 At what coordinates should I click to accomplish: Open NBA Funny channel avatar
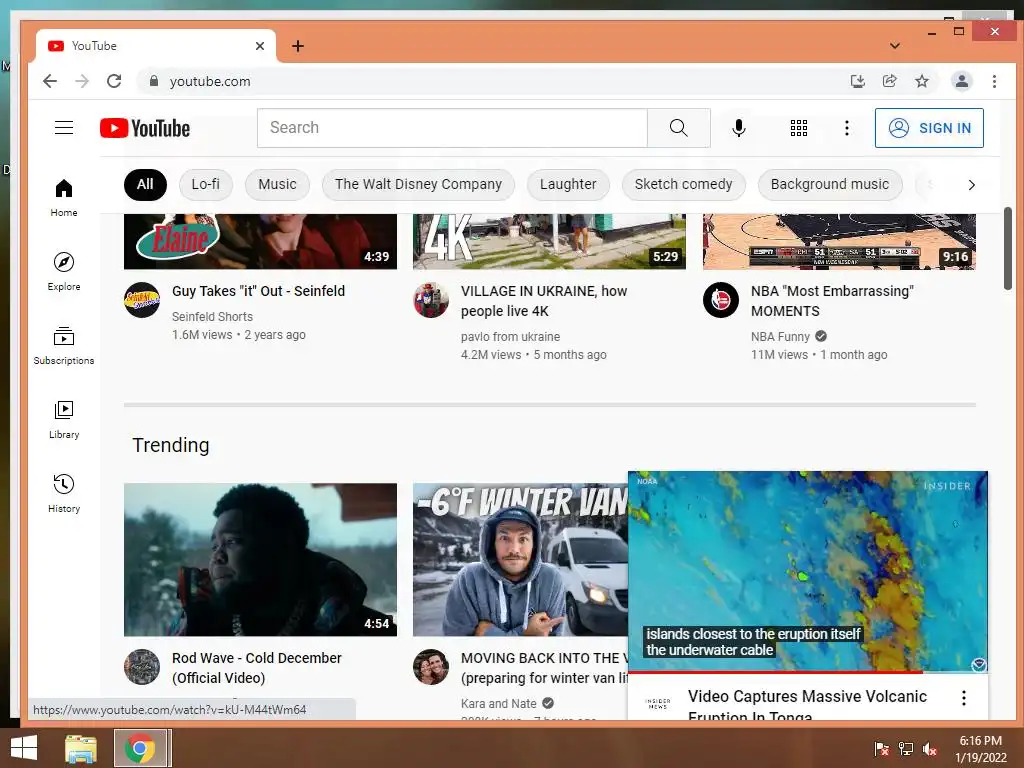pyautogui.click(x=720, y=300)
